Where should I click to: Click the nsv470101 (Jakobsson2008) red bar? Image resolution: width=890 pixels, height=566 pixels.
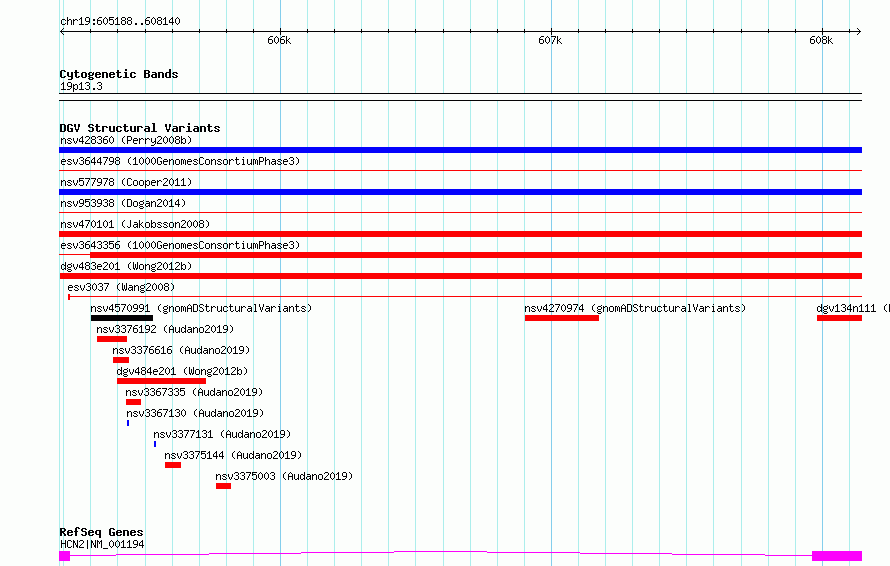coord(460,234)
